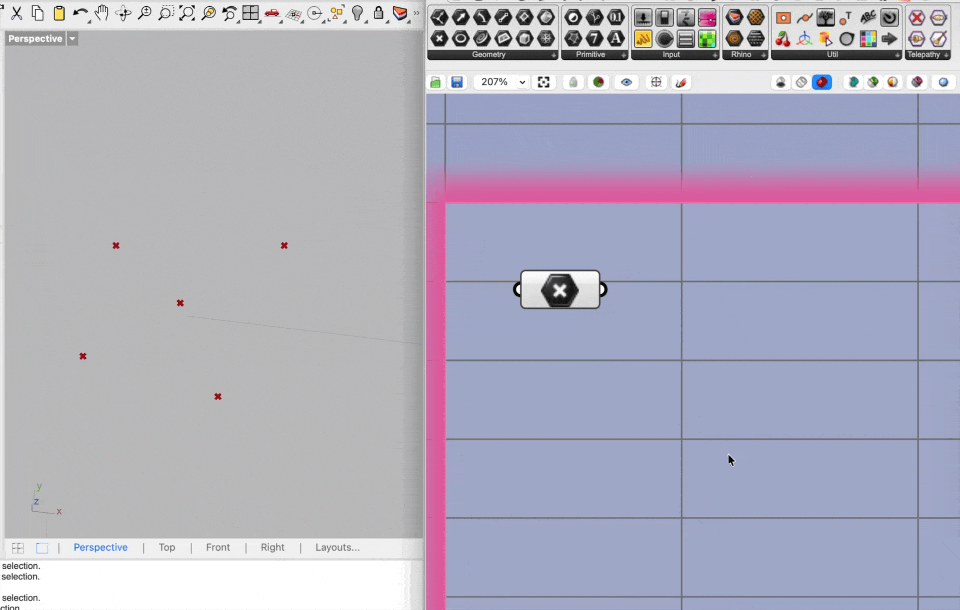Switch to the Top viewport tab
This screenshot has width=960, height=610.
[x=167, y=548]
